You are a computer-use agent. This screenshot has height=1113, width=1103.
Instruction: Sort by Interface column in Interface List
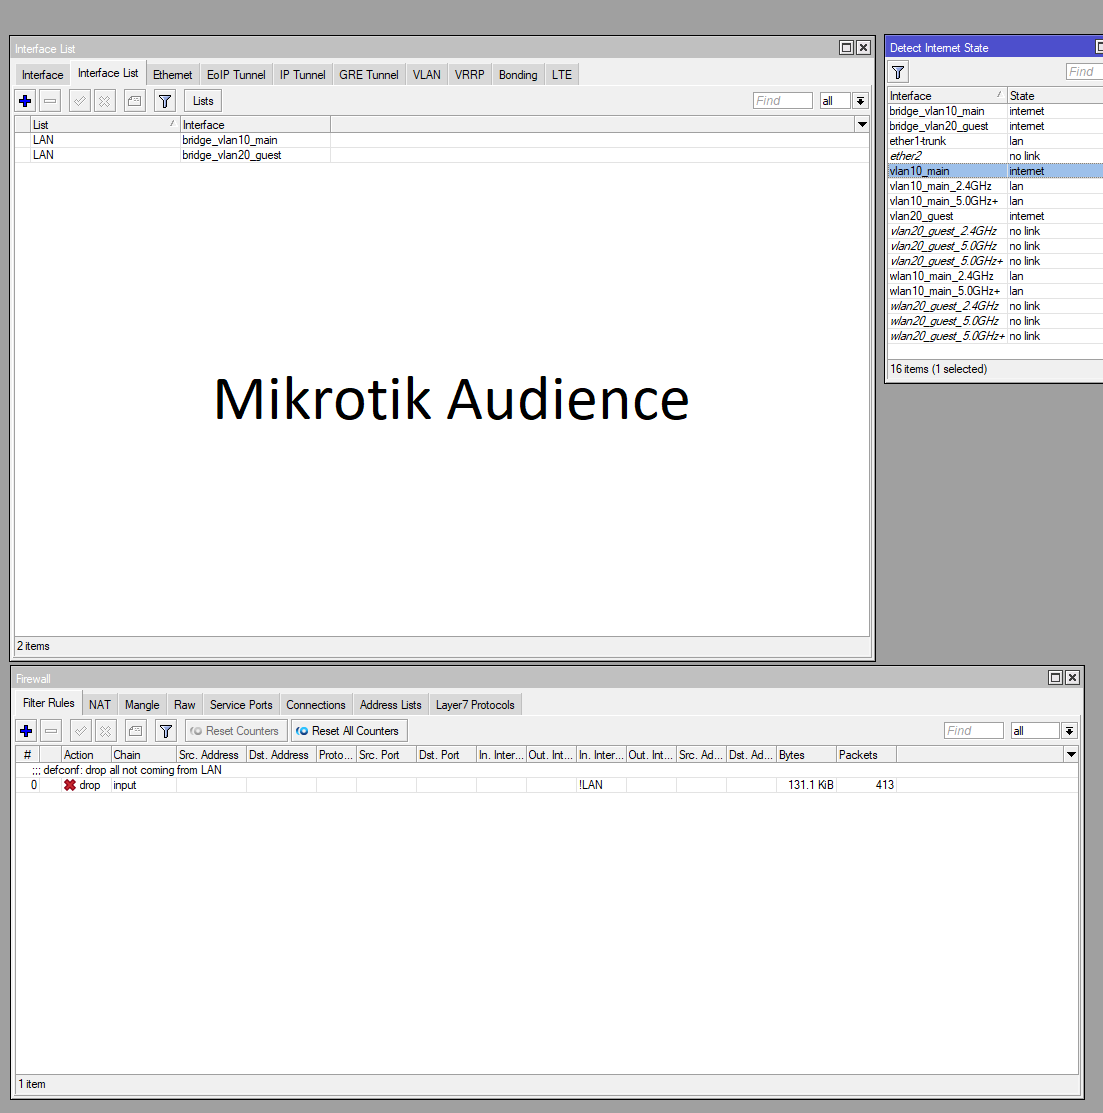pos(255,125)
